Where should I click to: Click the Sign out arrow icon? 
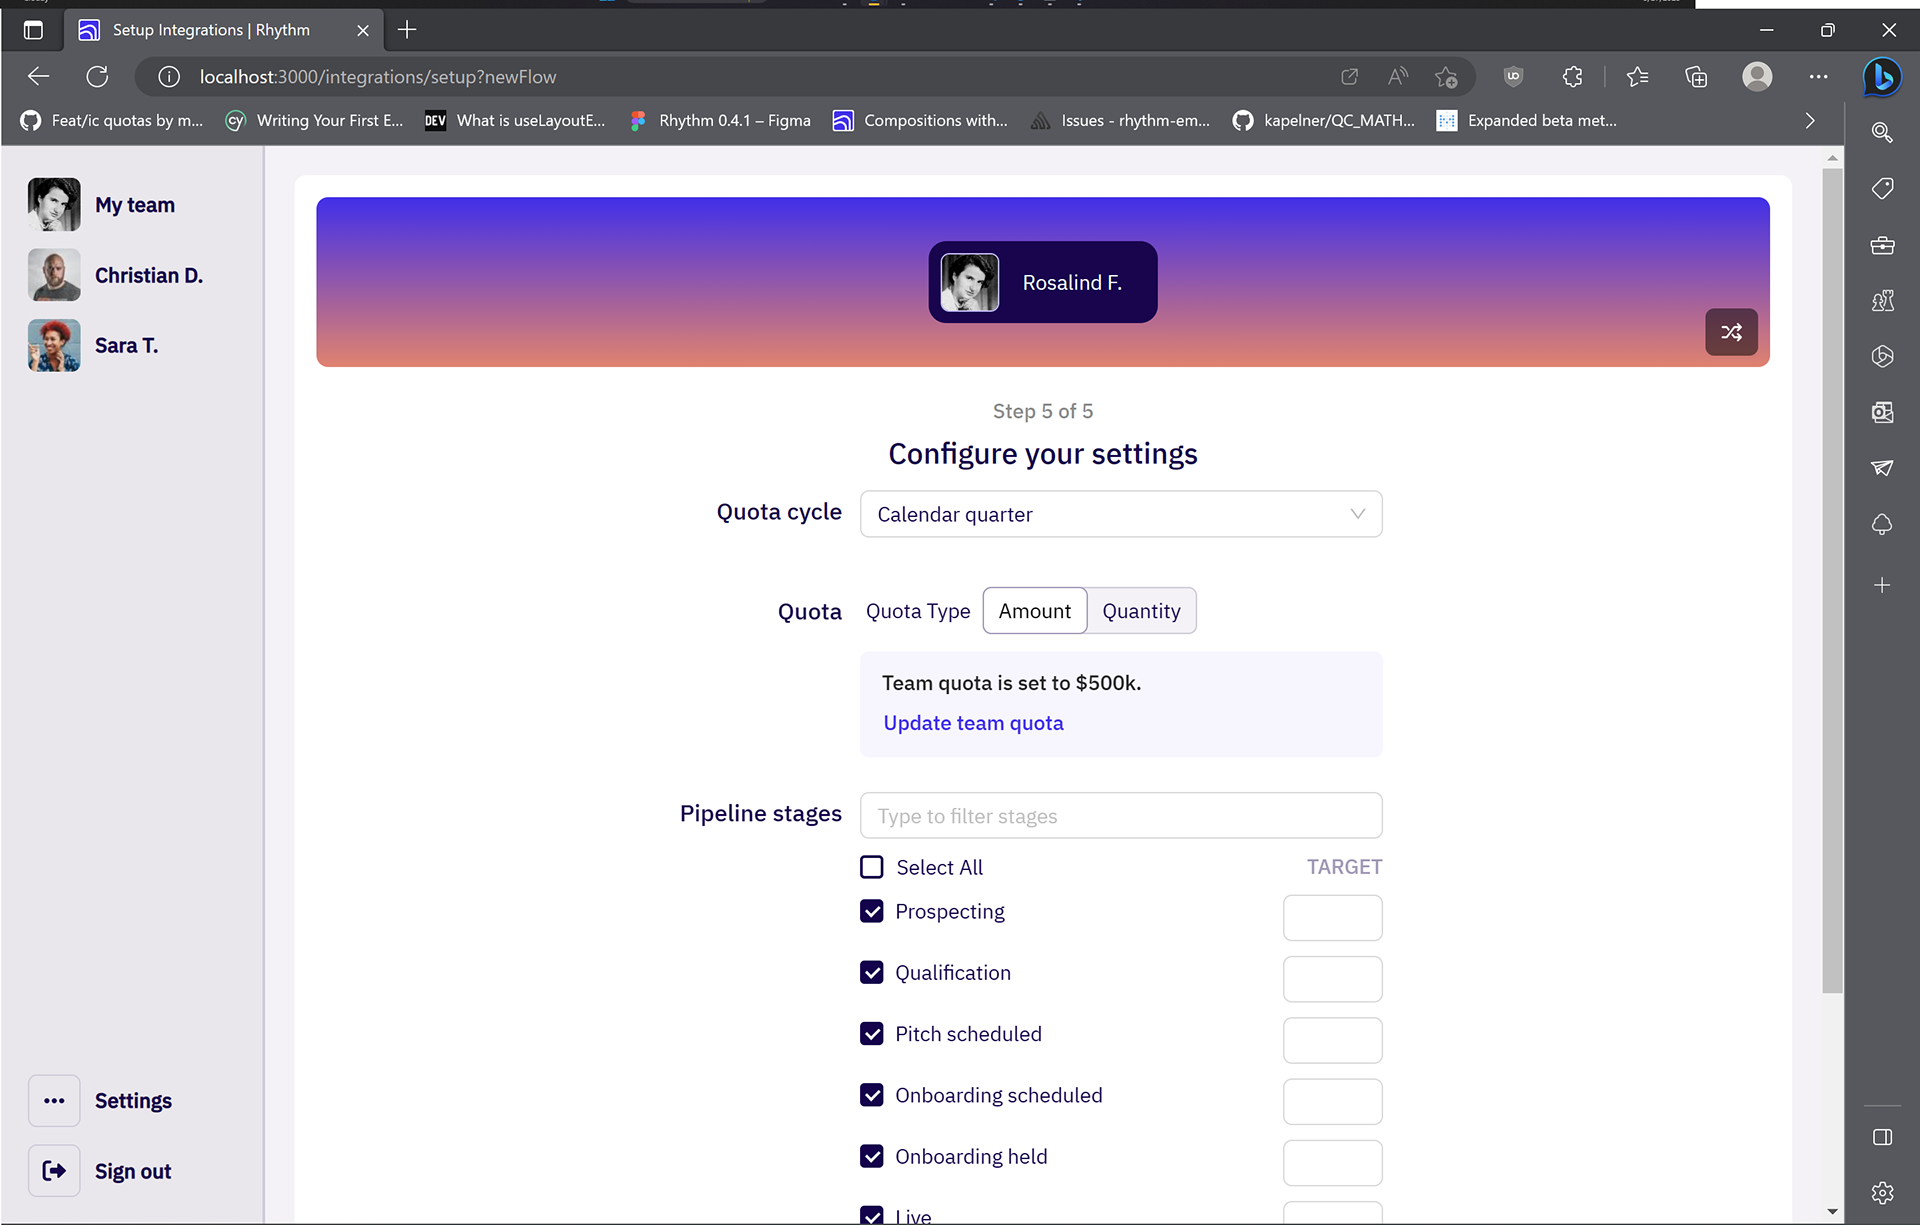coord(54,1171)
